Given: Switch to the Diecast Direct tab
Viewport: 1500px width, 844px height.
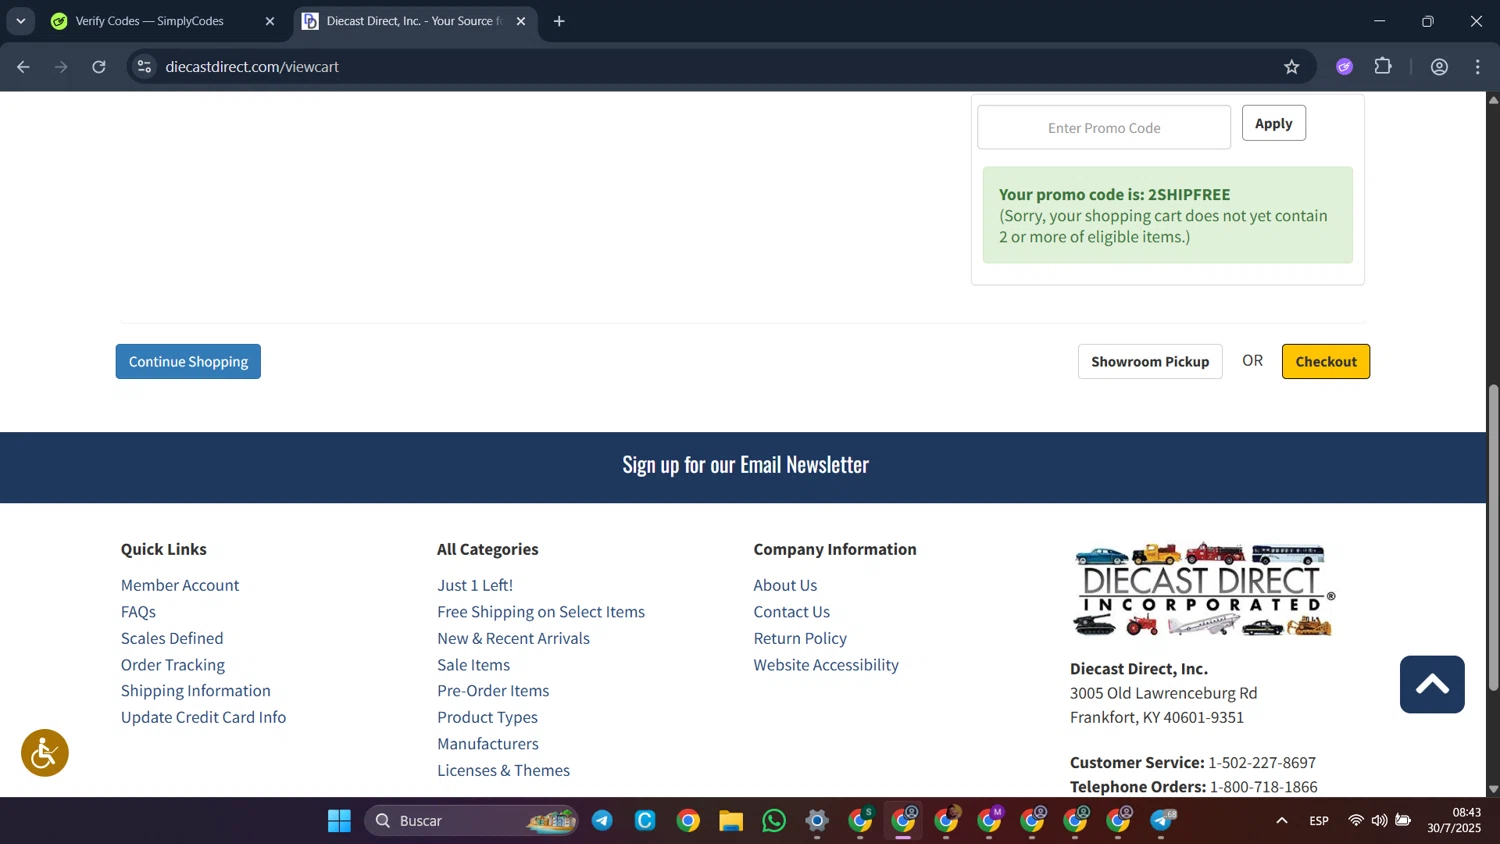Looking at the screenshot, I should pos(415,21).
